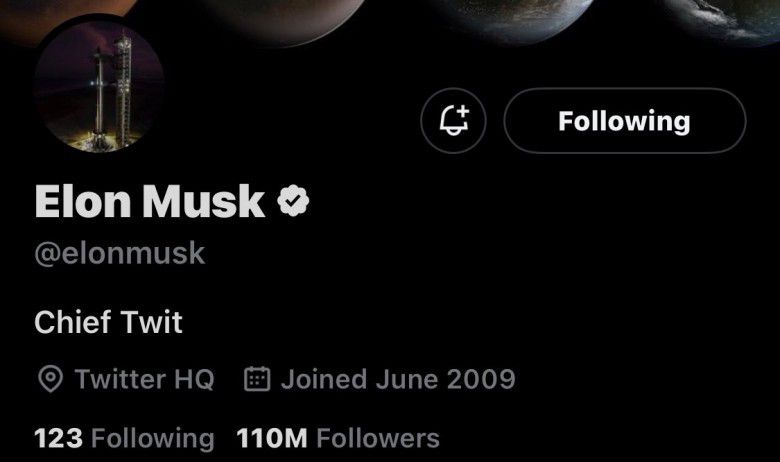
Task: Click the Elon Musk display name
Action: 149,201
